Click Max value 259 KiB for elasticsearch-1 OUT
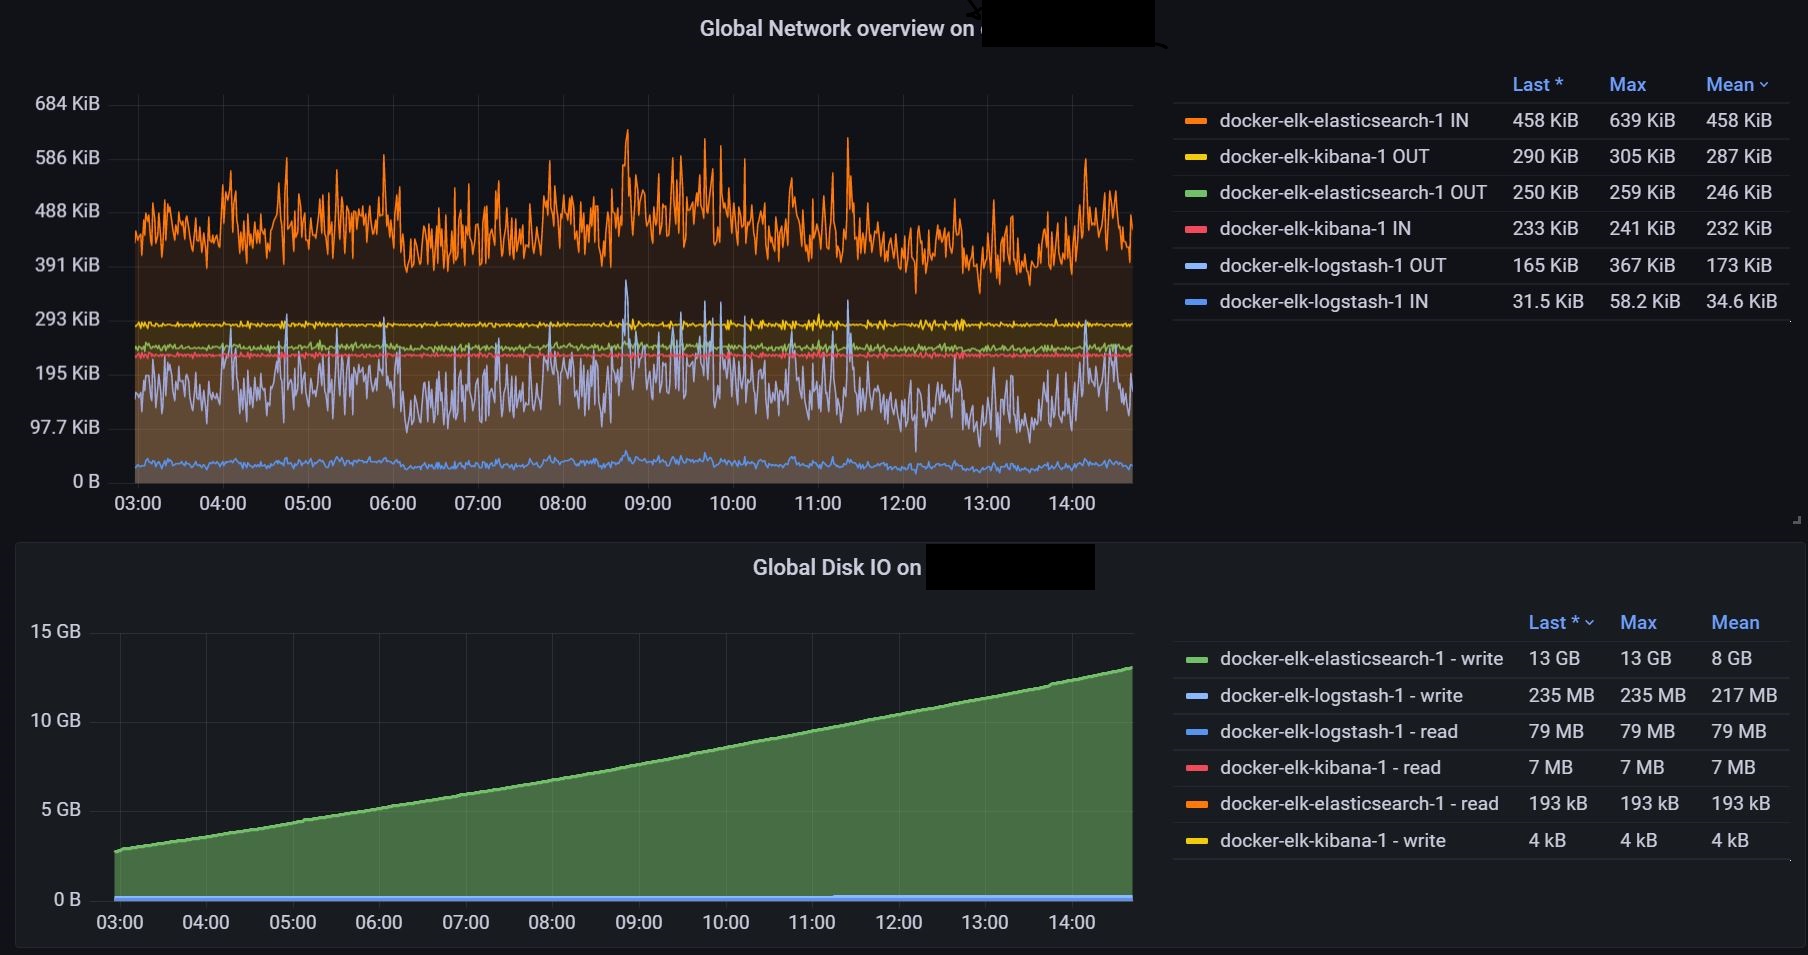1808x955 pixels. 1642,193
